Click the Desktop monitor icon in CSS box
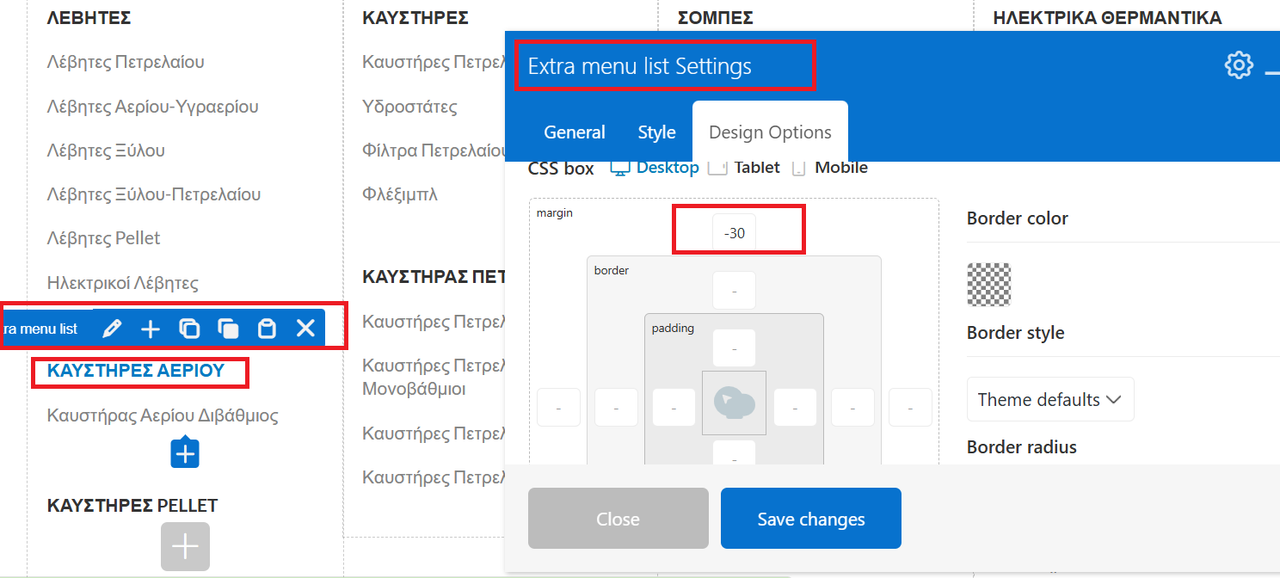1280x578 pixels. click(620, 168)
